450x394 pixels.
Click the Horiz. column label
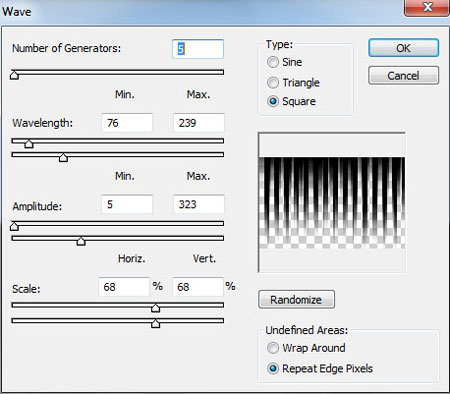pyautogui.click(x=132, y=259)
